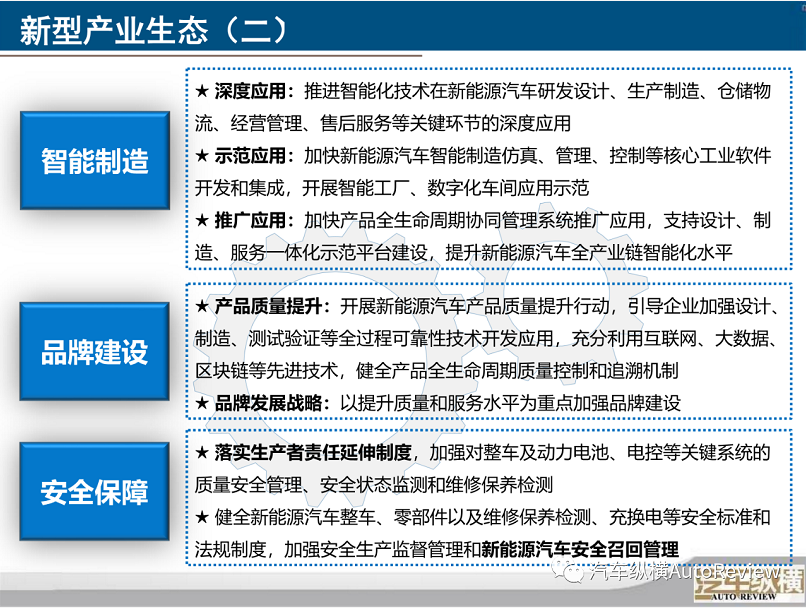Select the 品牌建设 blue button
Viewport: 806px width, 608px height.
pos(94,351)
